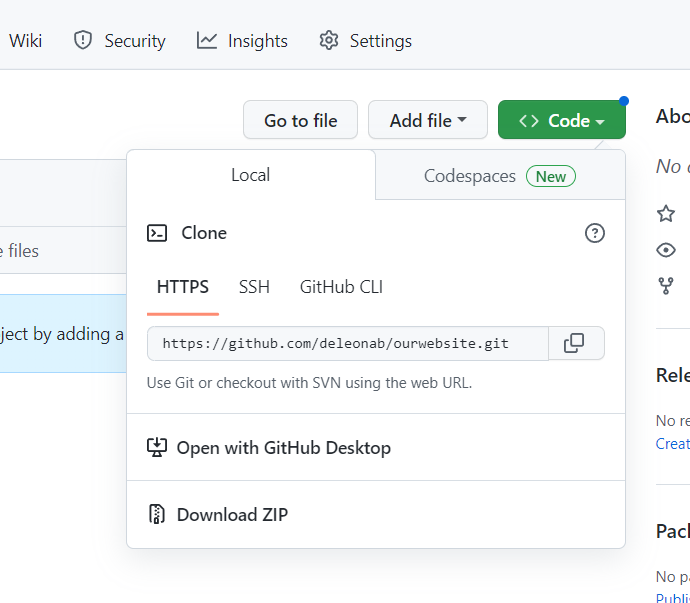The height and width of the screenshot is (603, 690).
Task: Switch to the Local tab
Action: click(x=251, y=175)
